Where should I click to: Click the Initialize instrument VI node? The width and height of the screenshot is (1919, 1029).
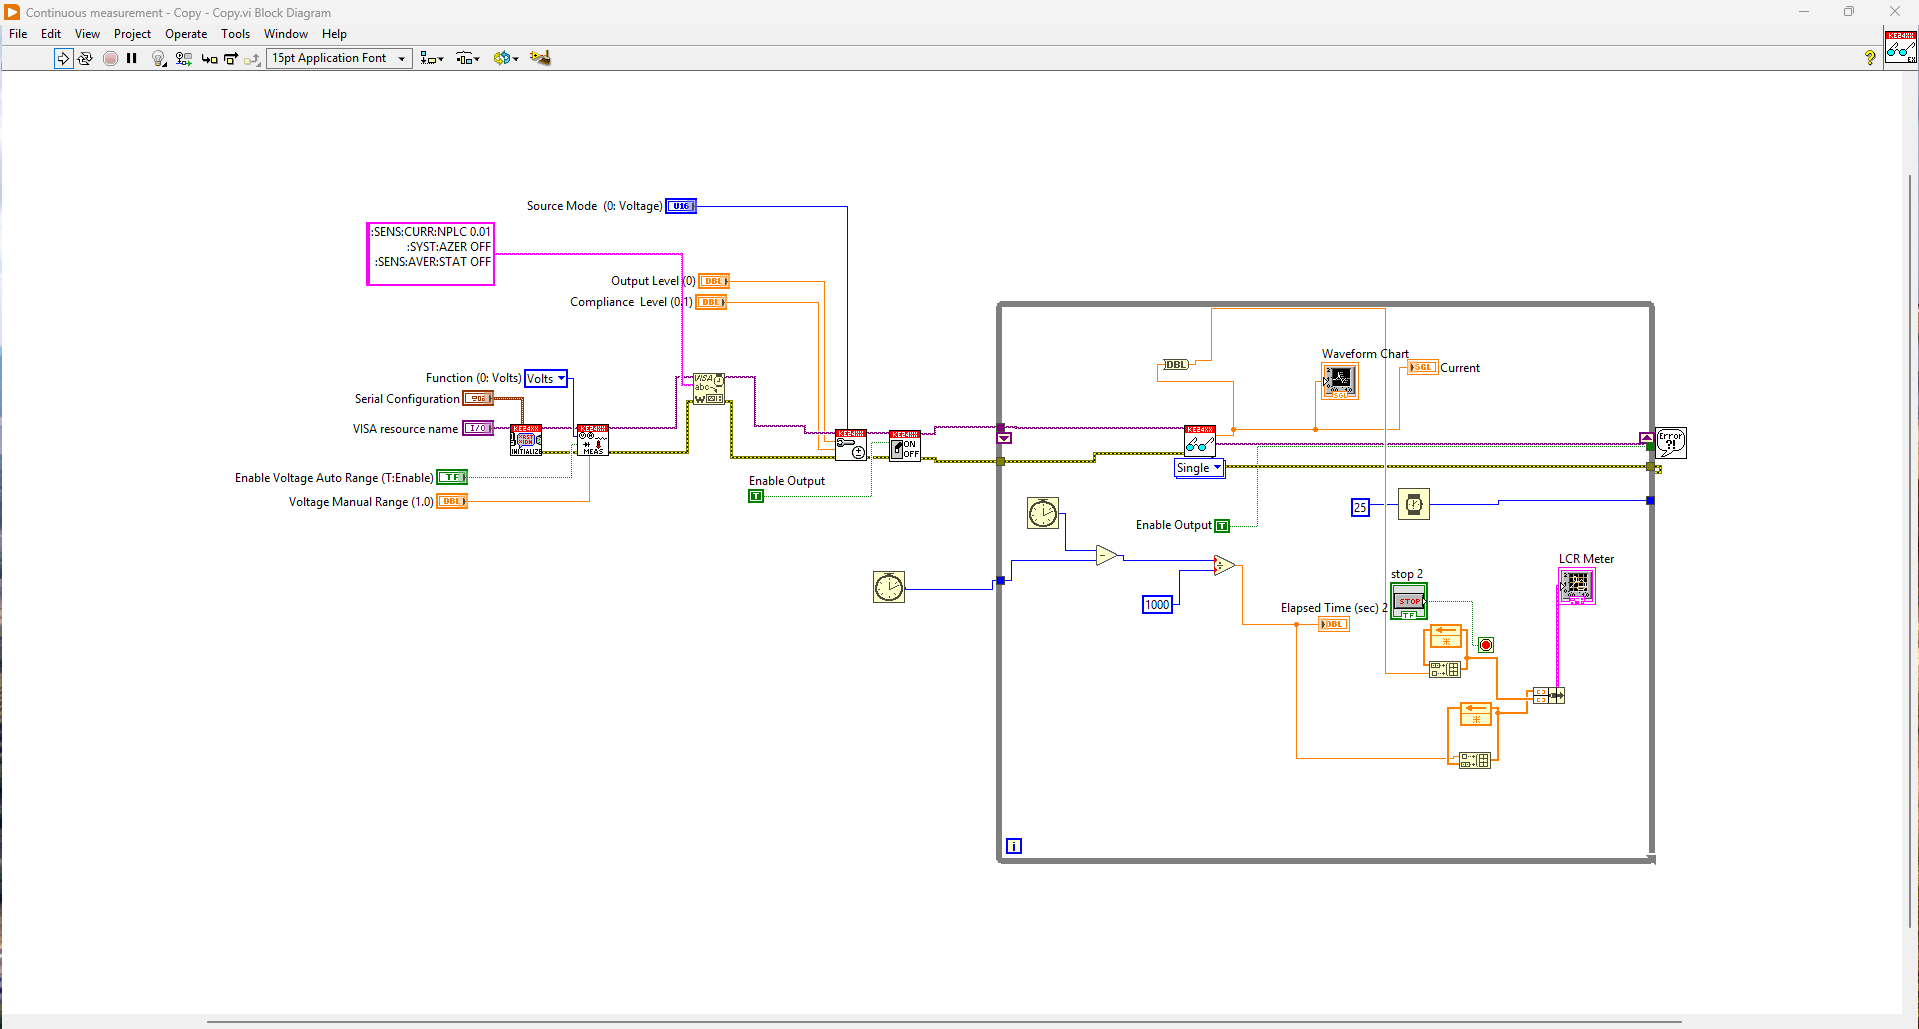[526, 440]
